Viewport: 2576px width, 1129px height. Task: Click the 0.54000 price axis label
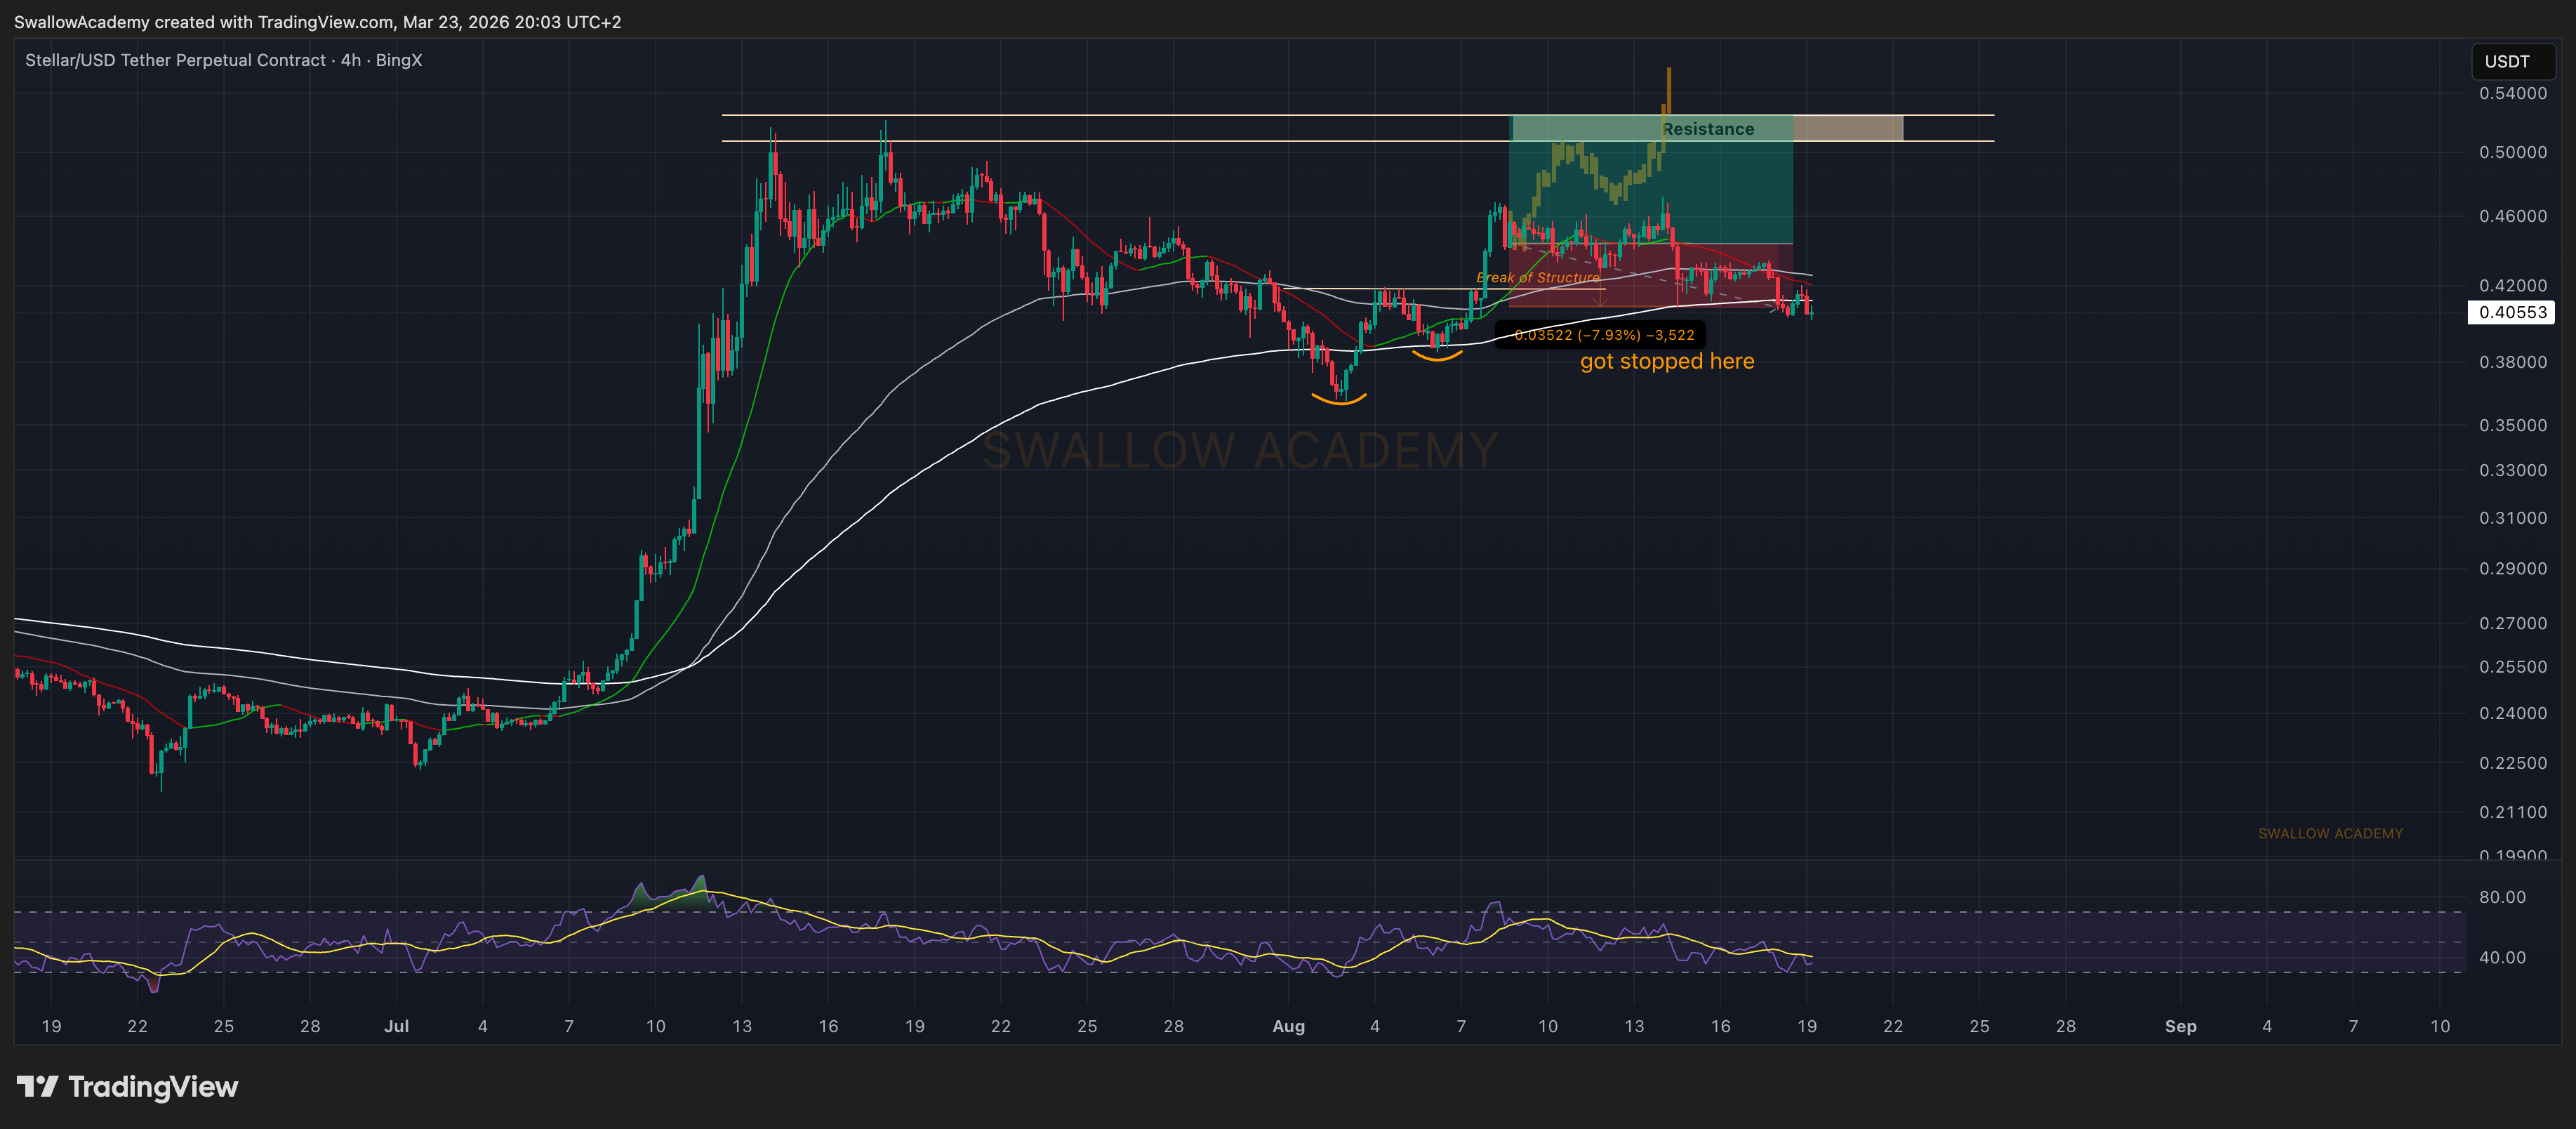point(2513,93)
